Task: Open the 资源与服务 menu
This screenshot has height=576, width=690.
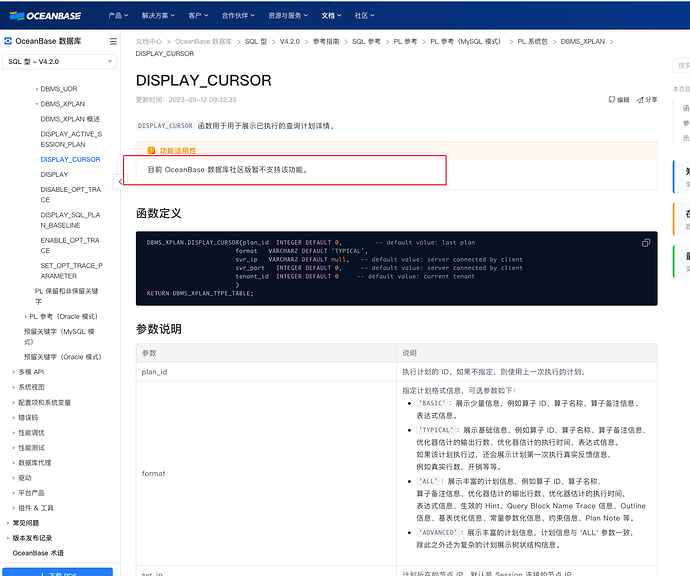Action: 288,15
